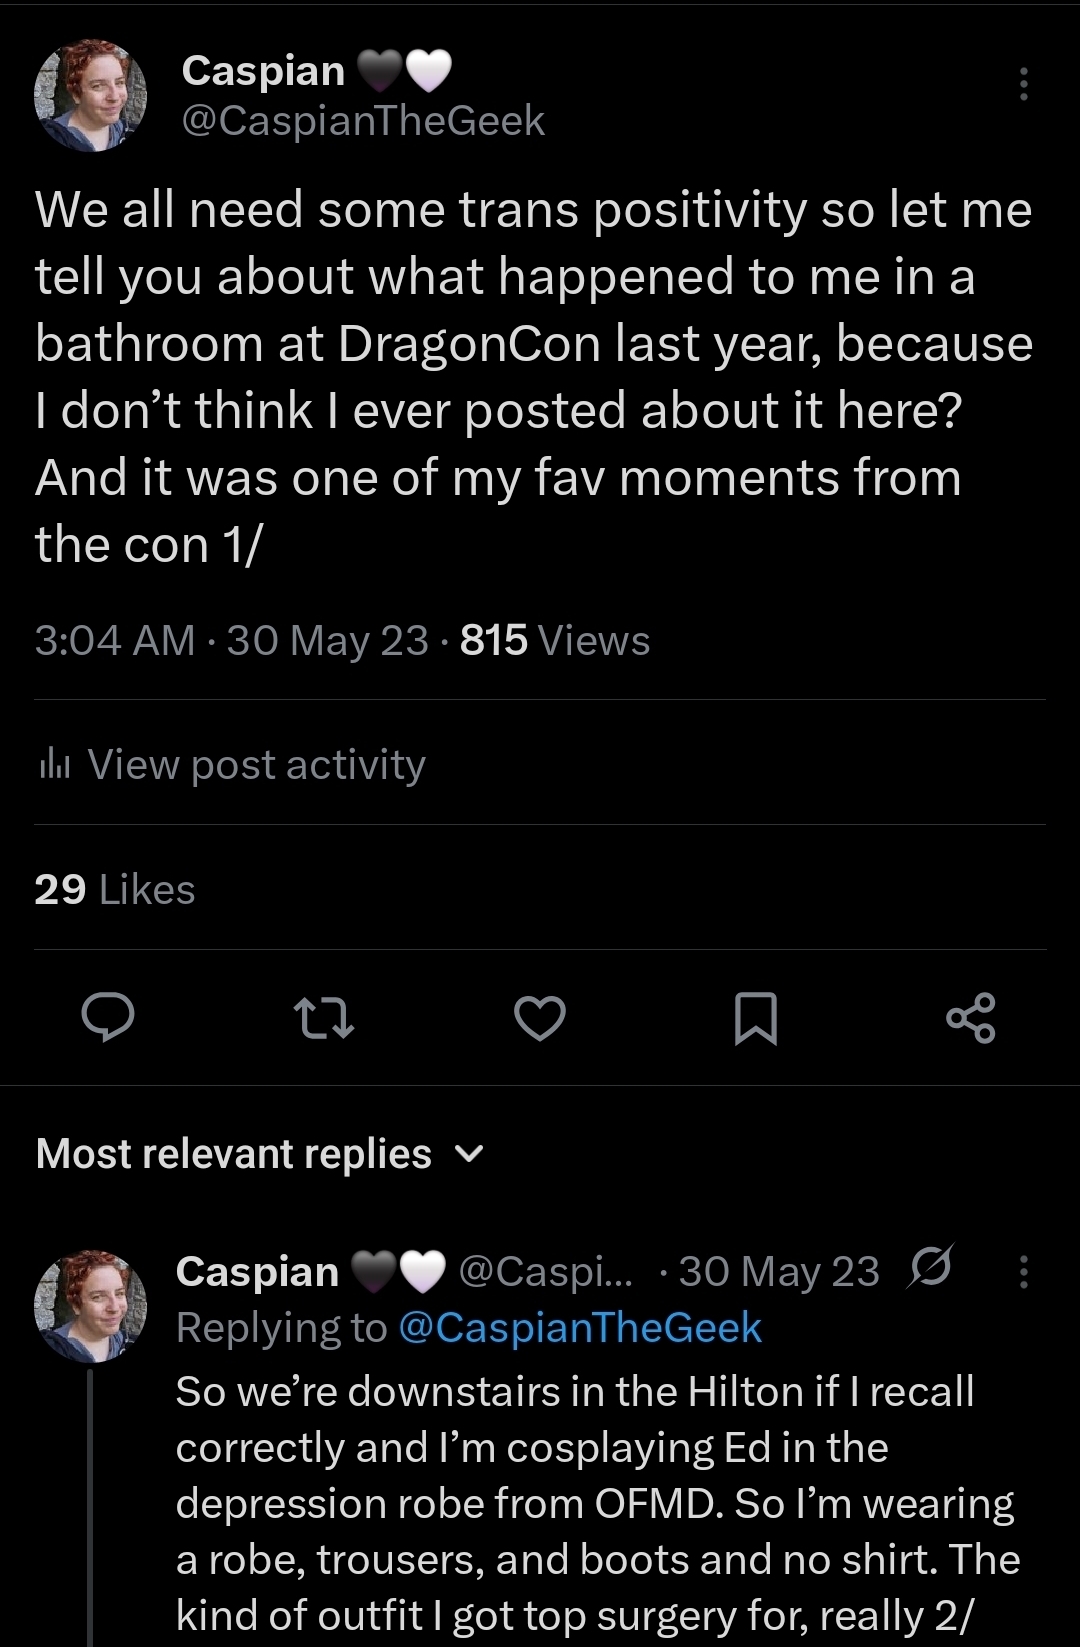Open three-dot menu on reply post
Viewport: 1080px width, 1647px height.
pyautogui.click(x=1023, y=1272)
